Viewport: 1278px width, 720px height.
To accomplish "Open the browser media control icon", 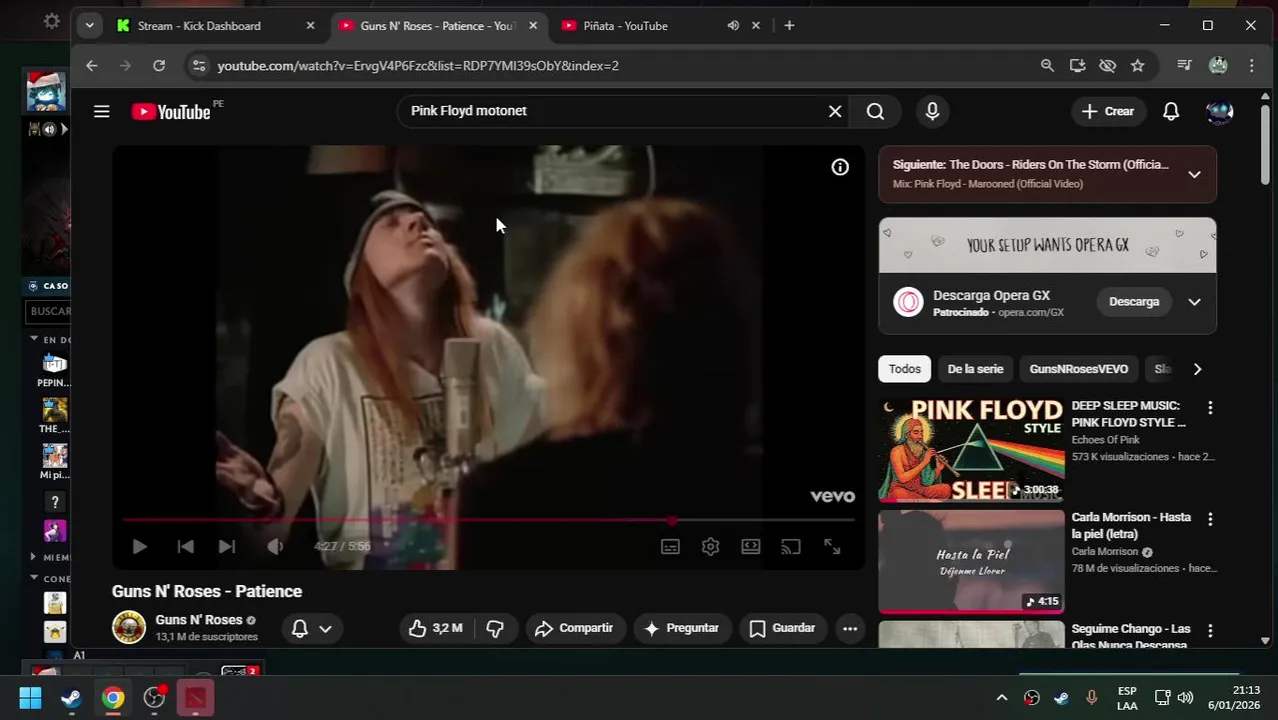I will (x=1184, y=65).
